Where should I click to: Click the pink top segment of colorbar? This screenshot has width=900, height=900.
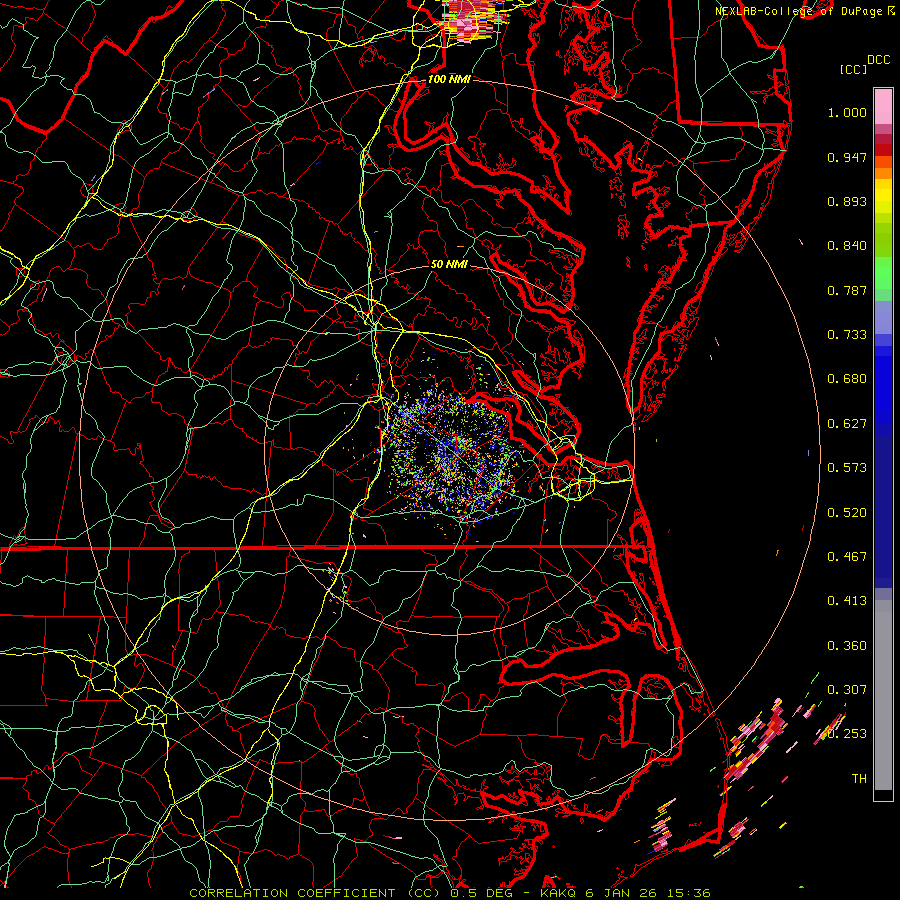pos(883,106)
